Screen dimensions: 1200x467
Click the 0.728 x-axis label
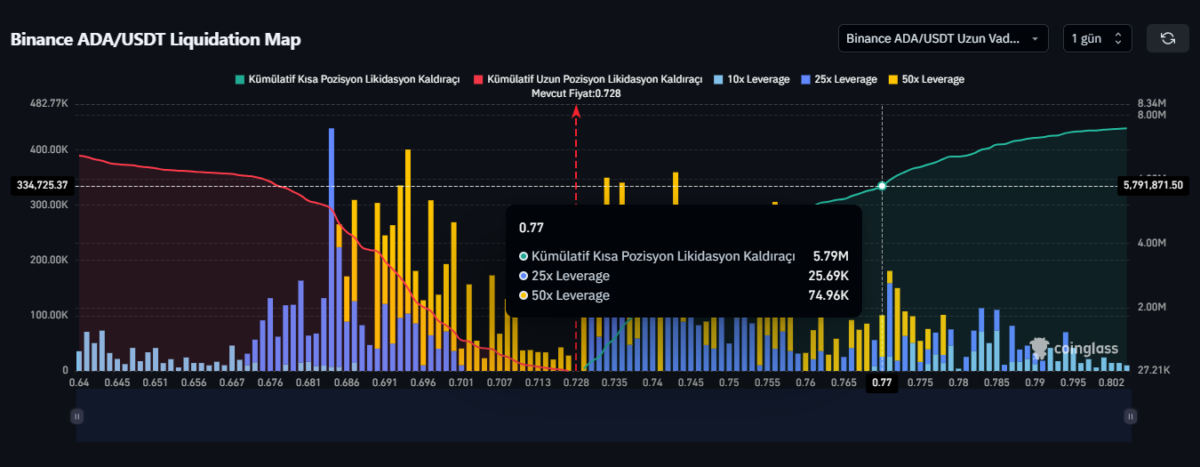[x=576, y=382]
